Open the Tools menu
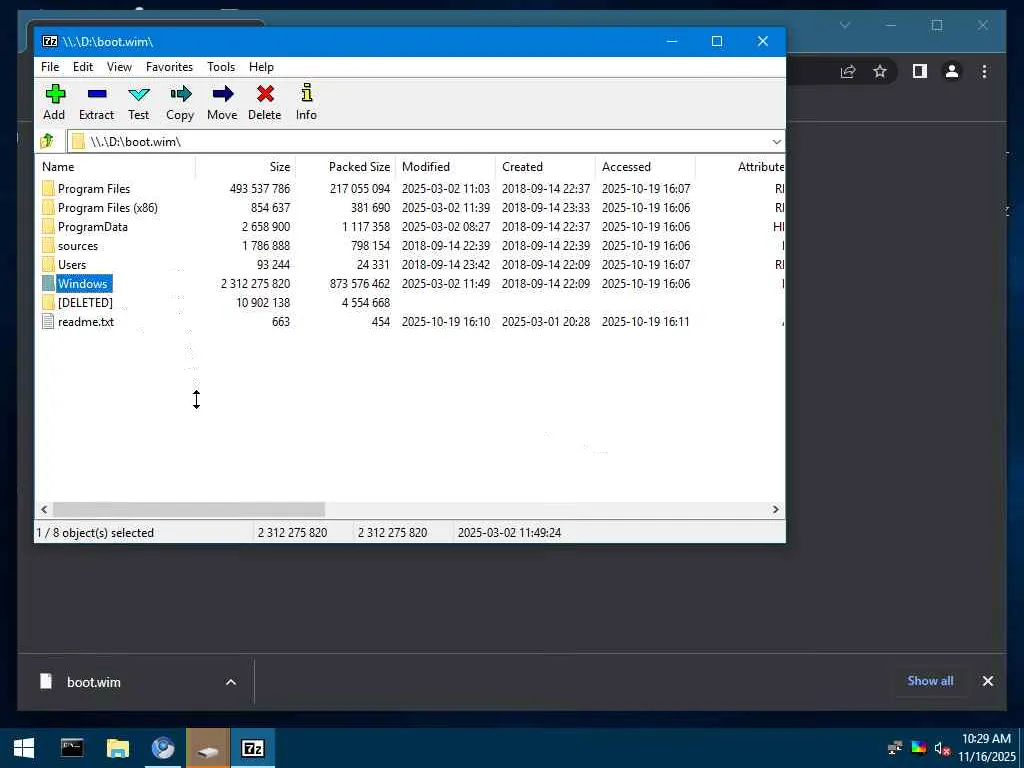 point(221,67)
